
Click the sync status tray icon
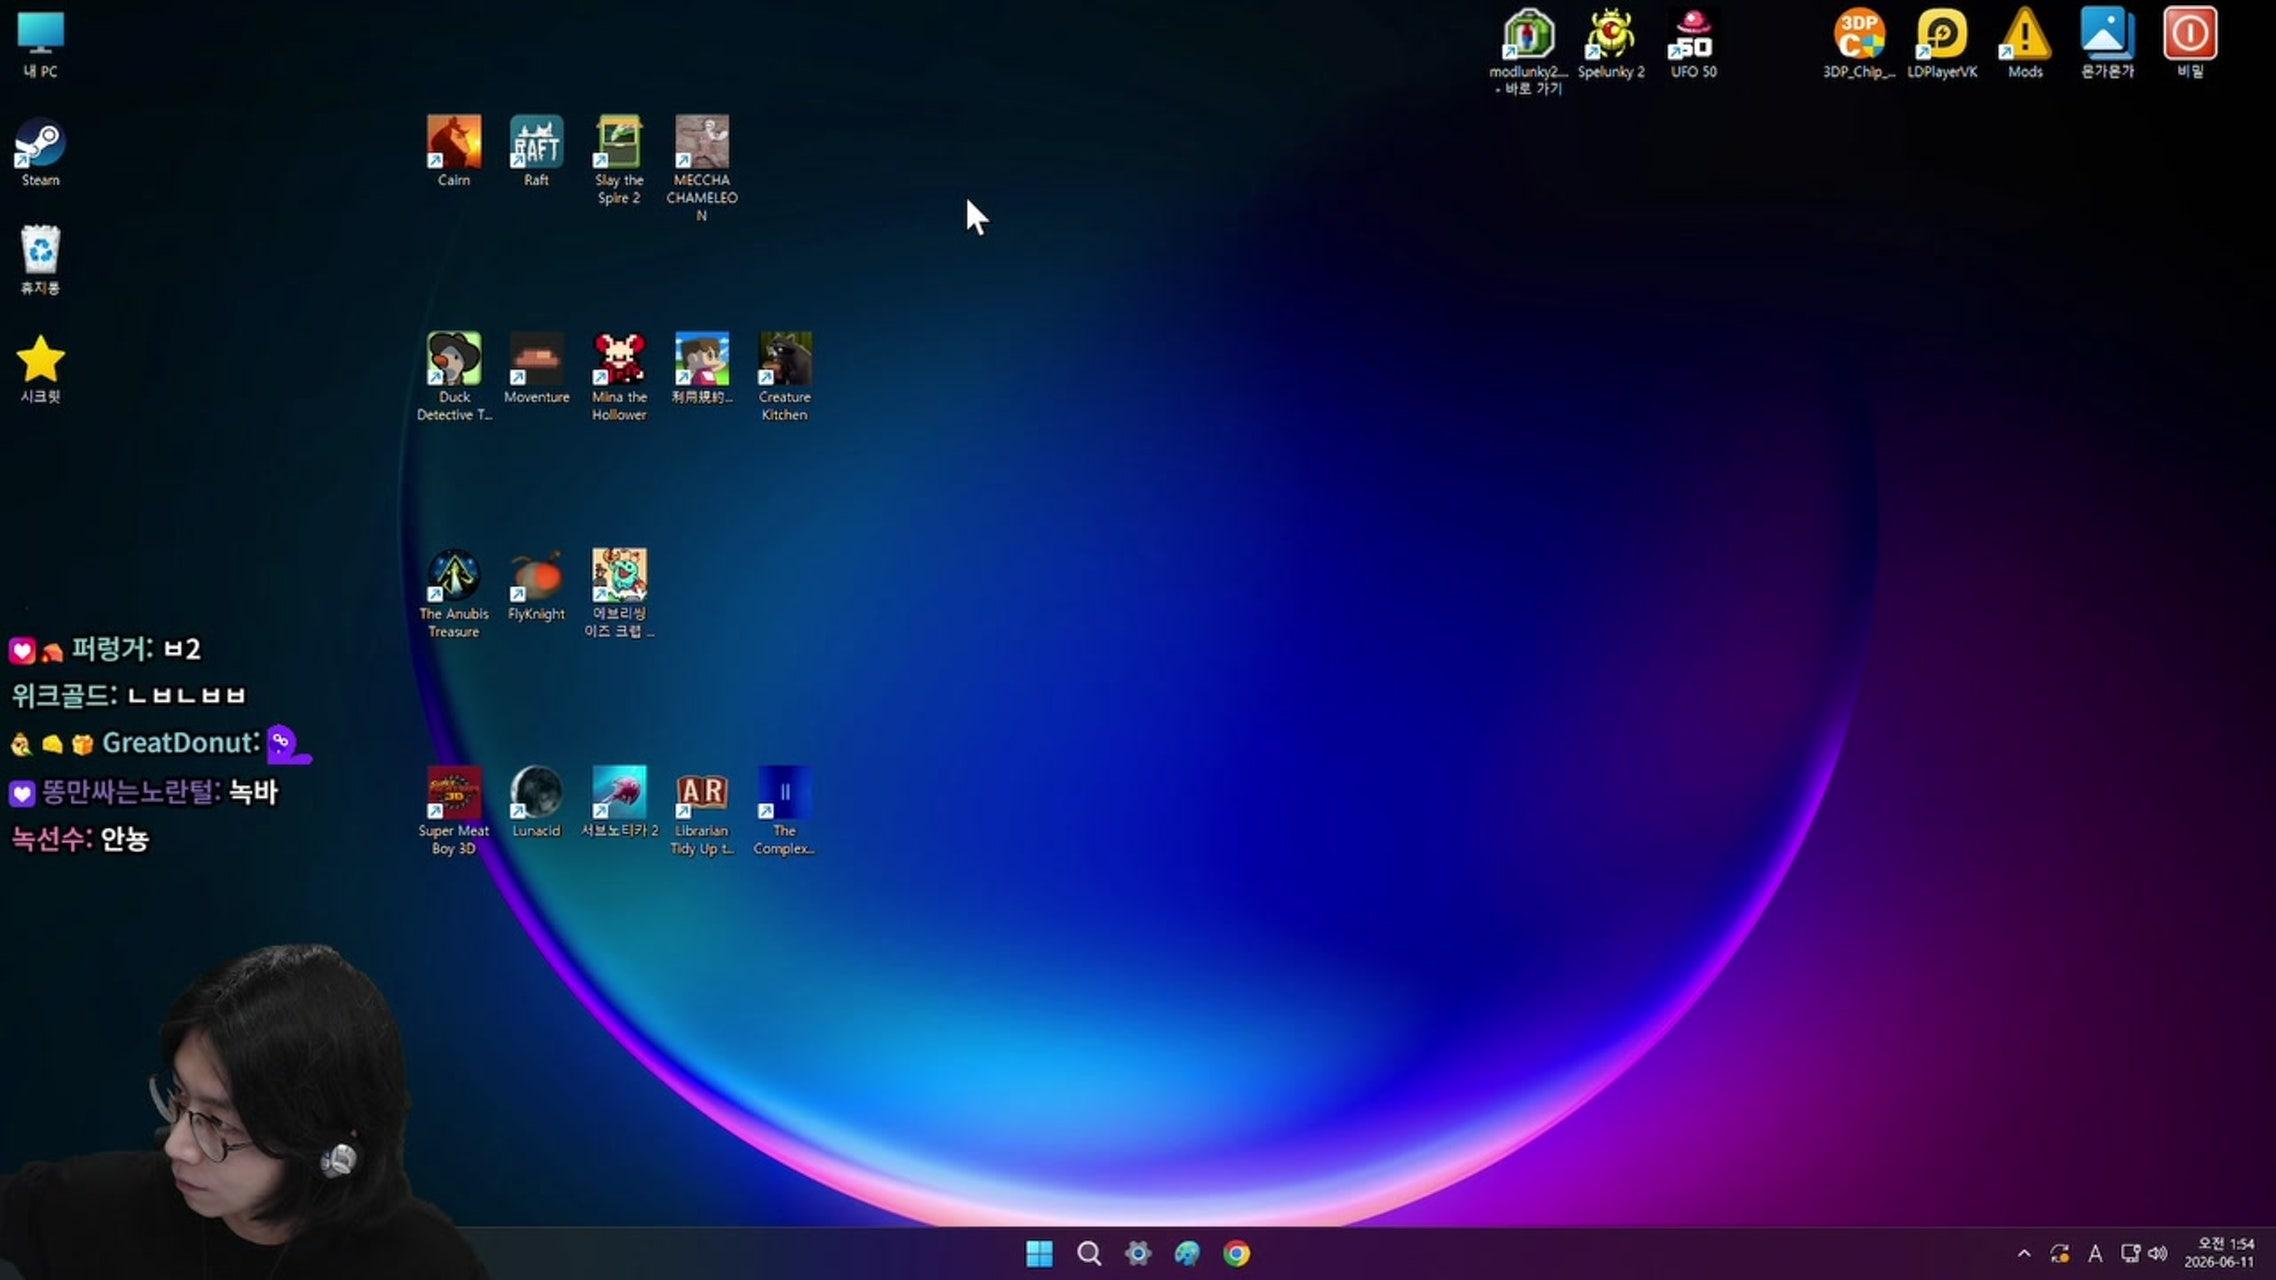(x=2059, y=1253)
